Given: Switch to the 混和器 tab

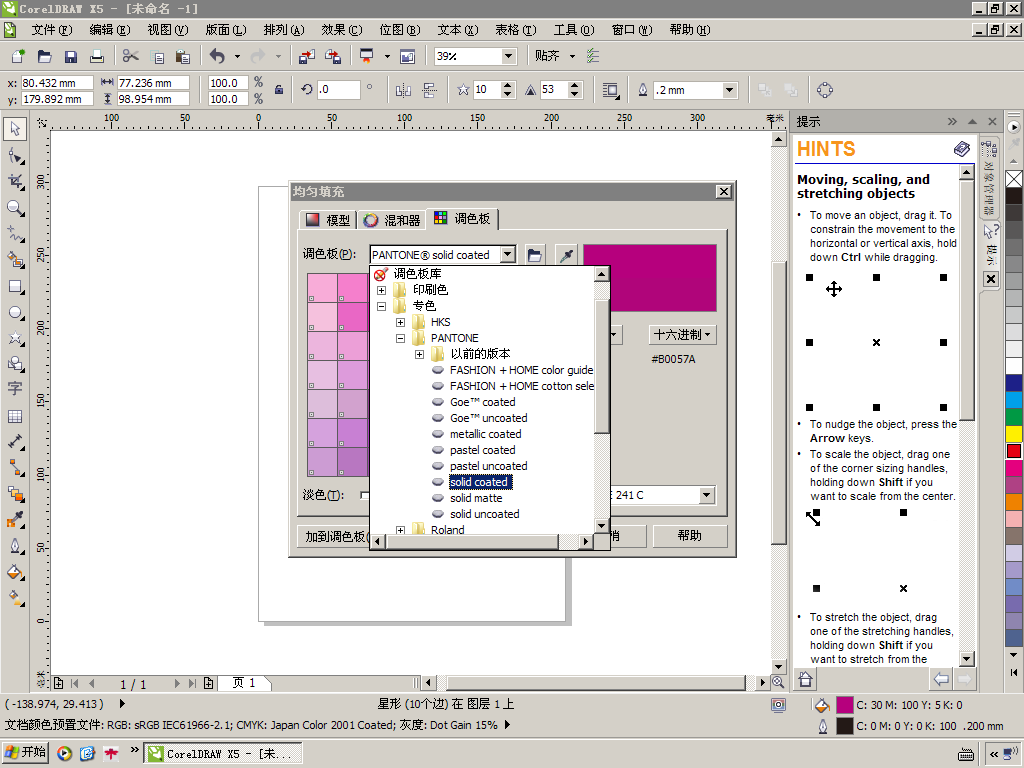Looking at the screenshot, I should 392,220.
